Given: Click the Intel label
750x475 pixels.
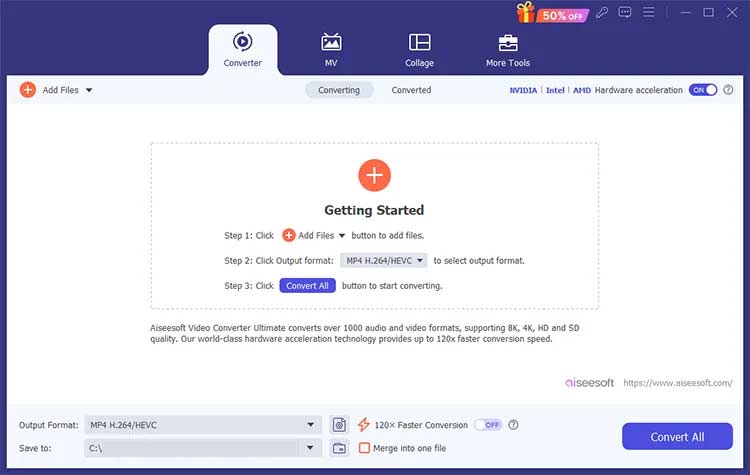Looking at the screenshot, I should (555, 90).
